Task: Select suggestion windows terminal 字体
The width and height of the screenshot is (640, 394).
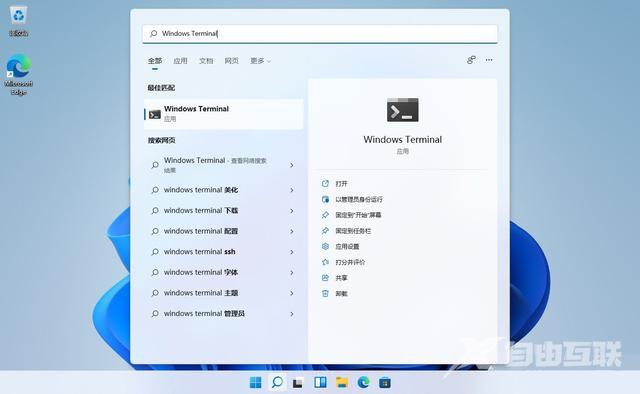Action: (201, 272)
